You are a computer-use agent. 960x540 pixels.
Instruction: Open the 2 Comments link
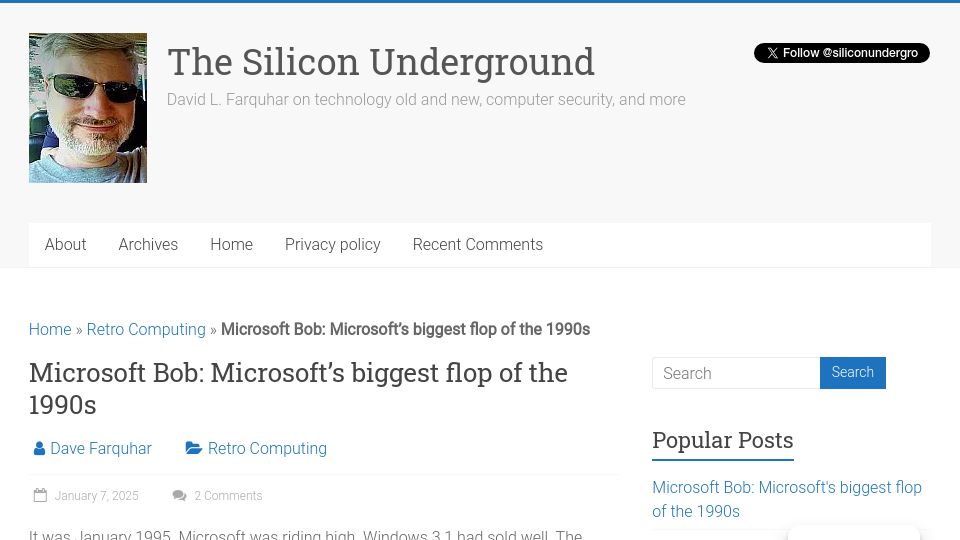[x=228, y=496]
